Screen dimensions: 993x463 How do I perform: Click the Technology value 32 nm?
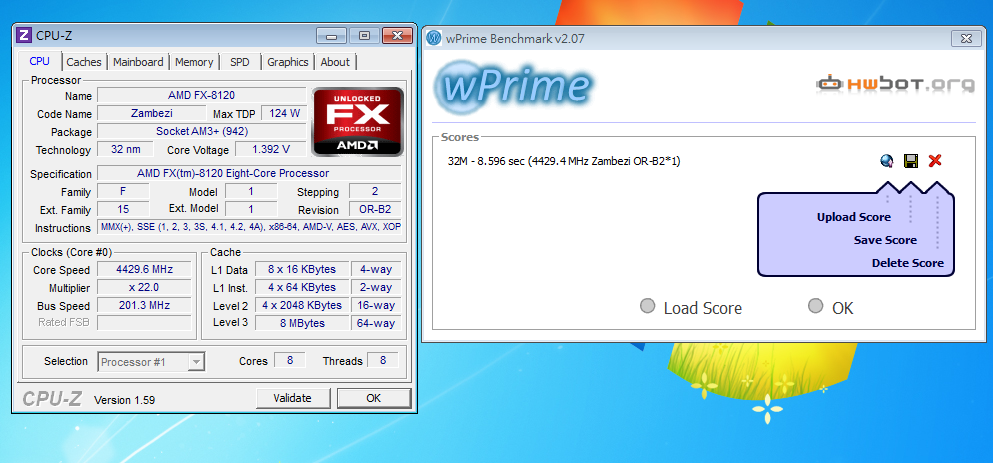(125, 149)
